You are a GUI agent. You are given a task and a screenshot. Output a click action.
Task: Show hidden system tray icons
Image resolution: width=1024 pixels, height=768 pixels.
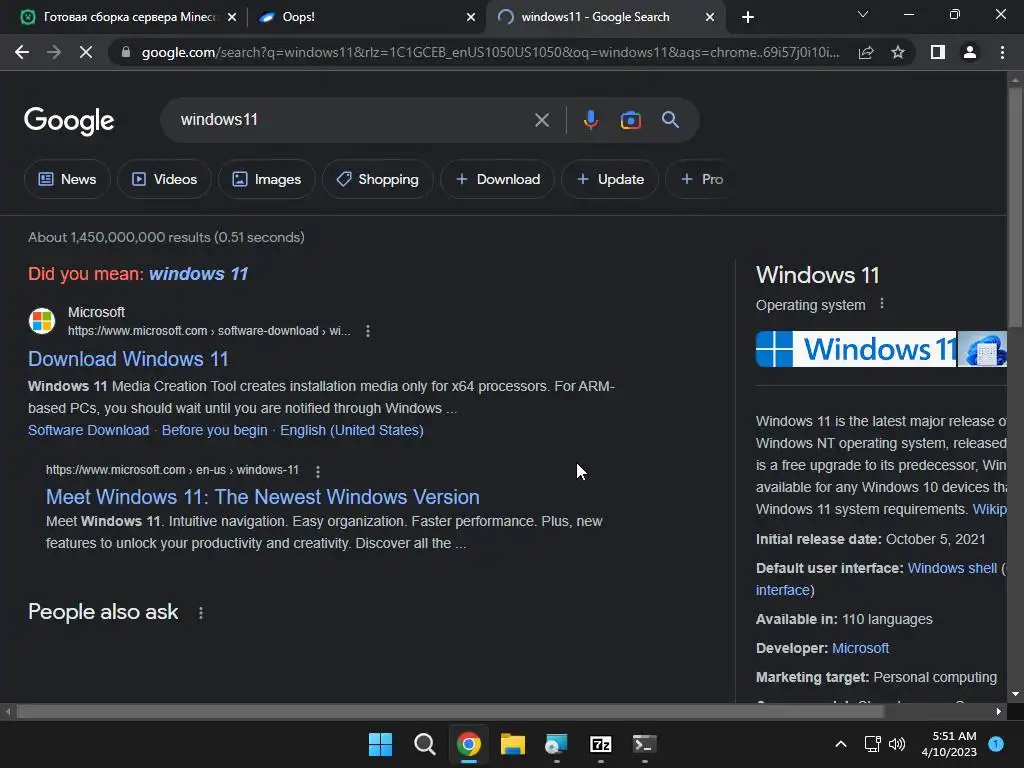(x=841, y=744)
